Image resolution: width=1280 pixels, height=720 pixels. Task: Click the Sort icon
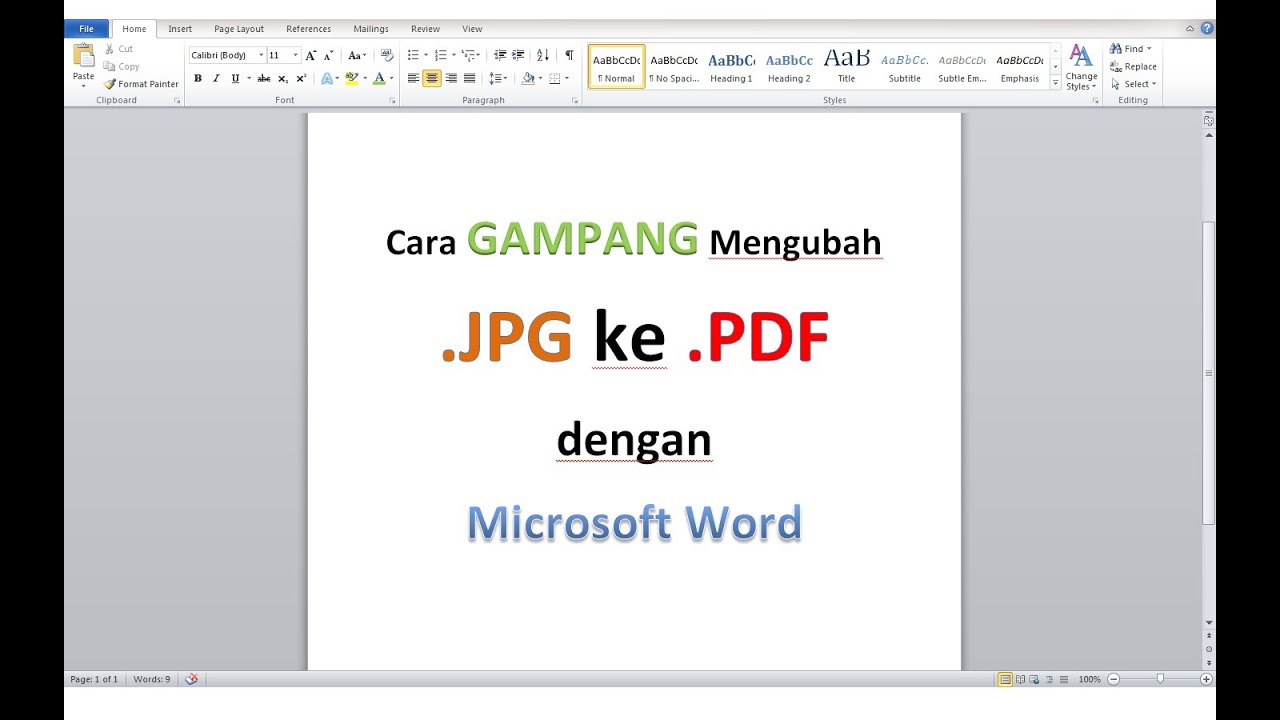click(x=543, y=56)
